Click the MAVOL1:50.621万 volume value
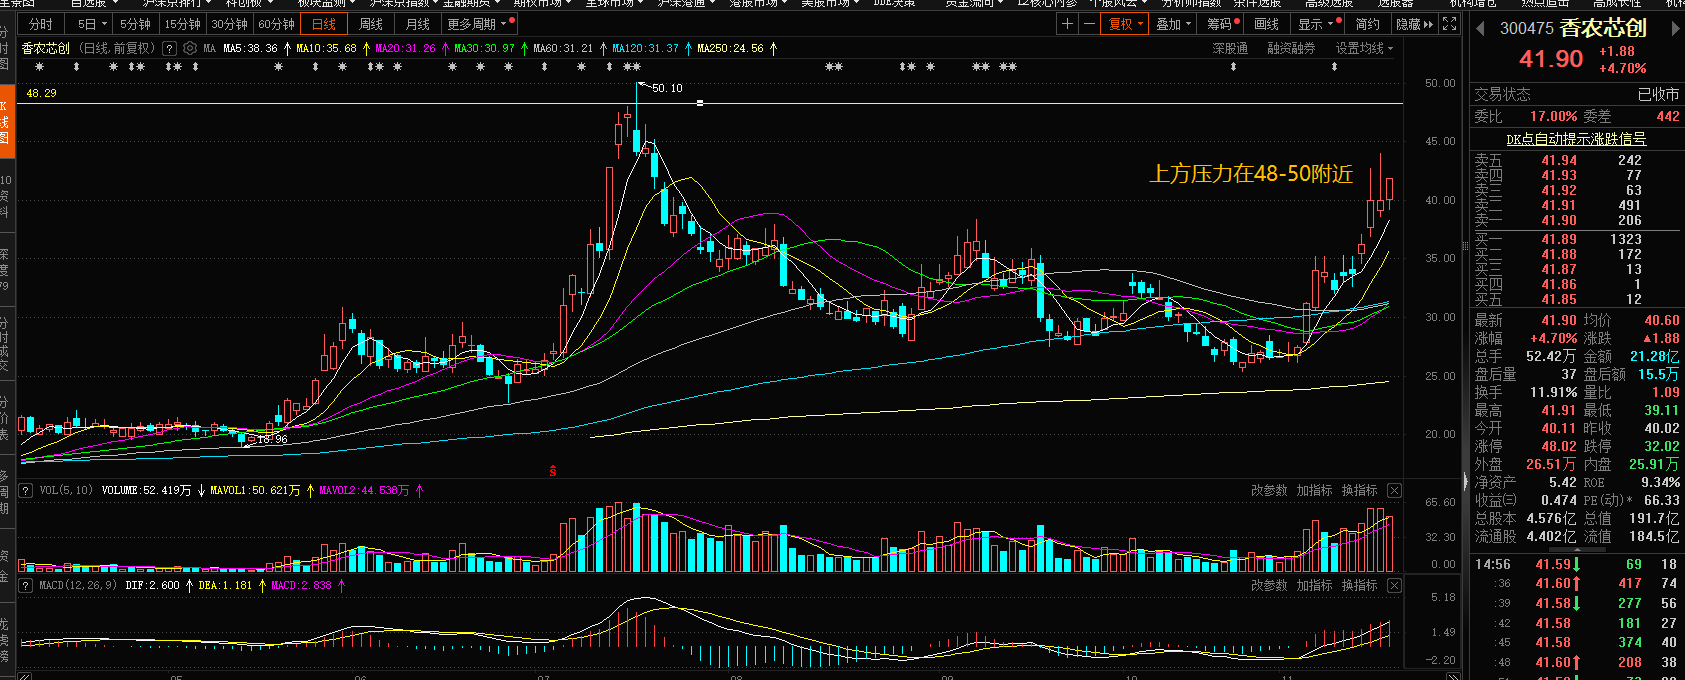Image resolution: width=1685 pixels, height=680 pixels. [255, 490]
